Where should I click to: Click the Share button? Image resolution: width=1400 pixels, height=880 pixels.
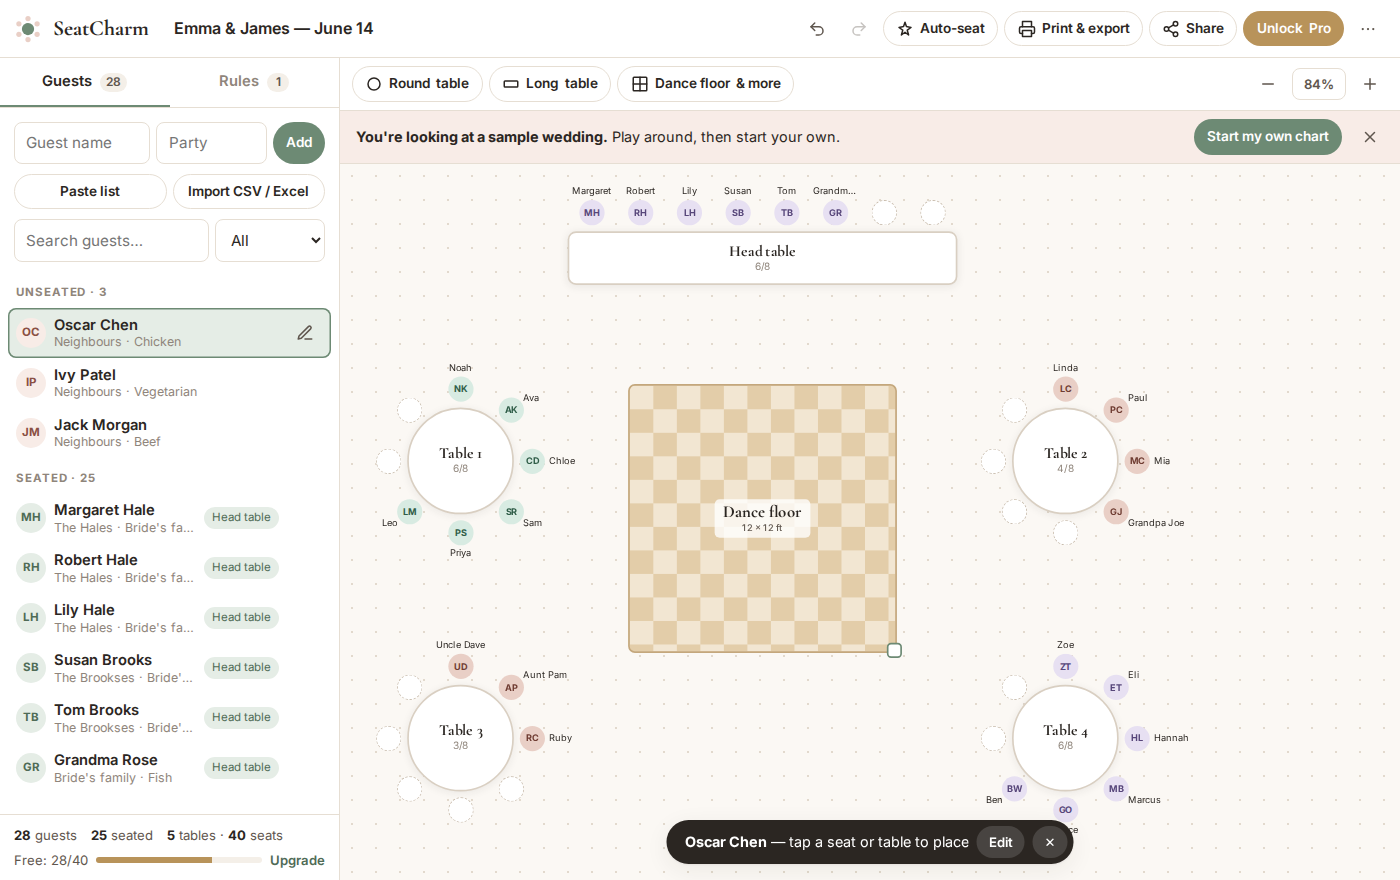(1193, 29)
